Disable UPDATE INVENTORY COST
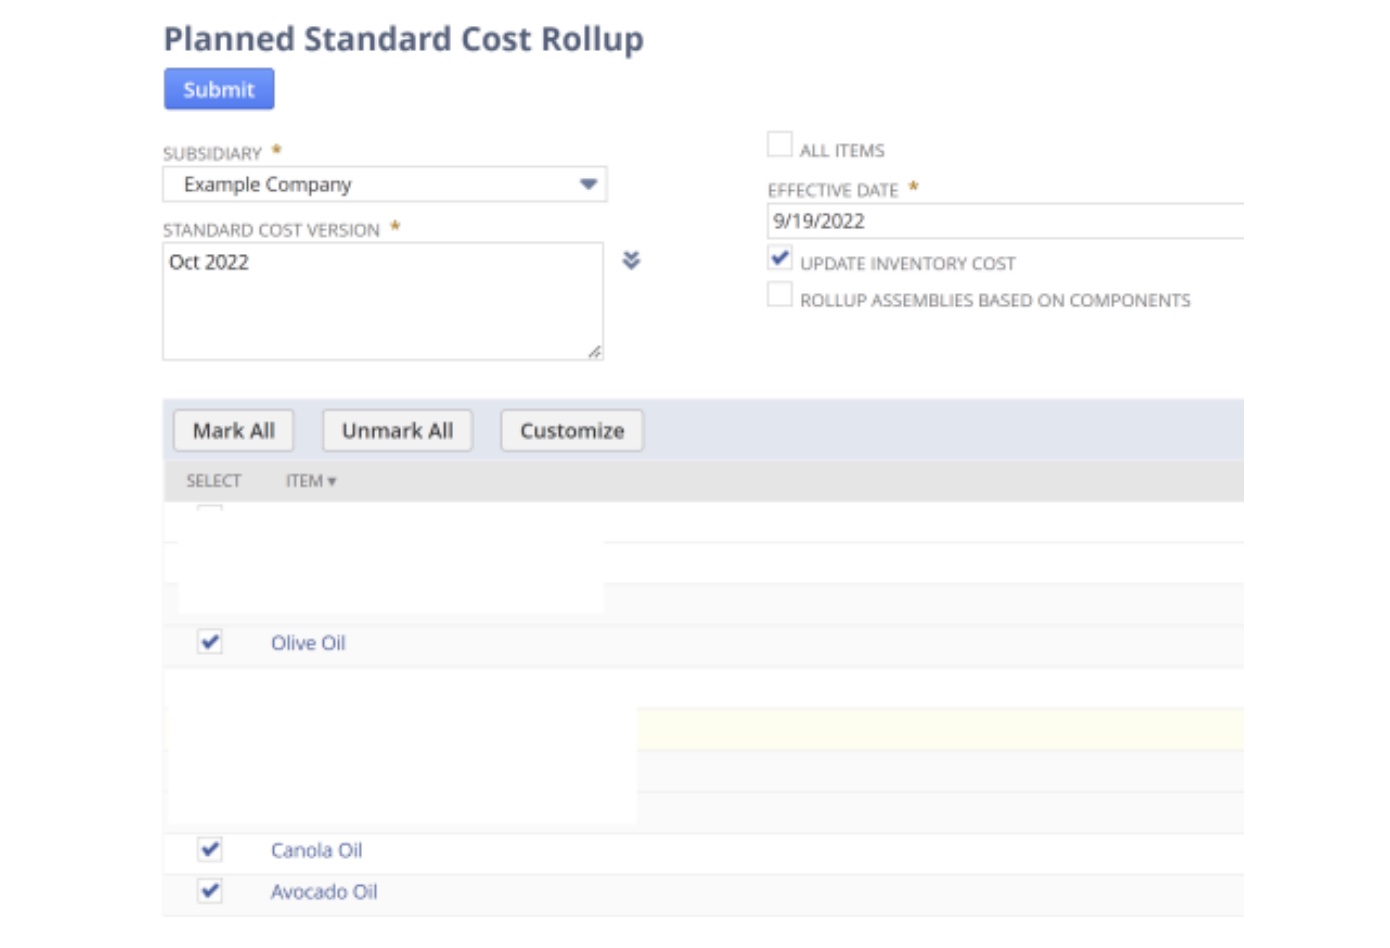Viewport: 1390px width, 948px height. tap(779, 259)
